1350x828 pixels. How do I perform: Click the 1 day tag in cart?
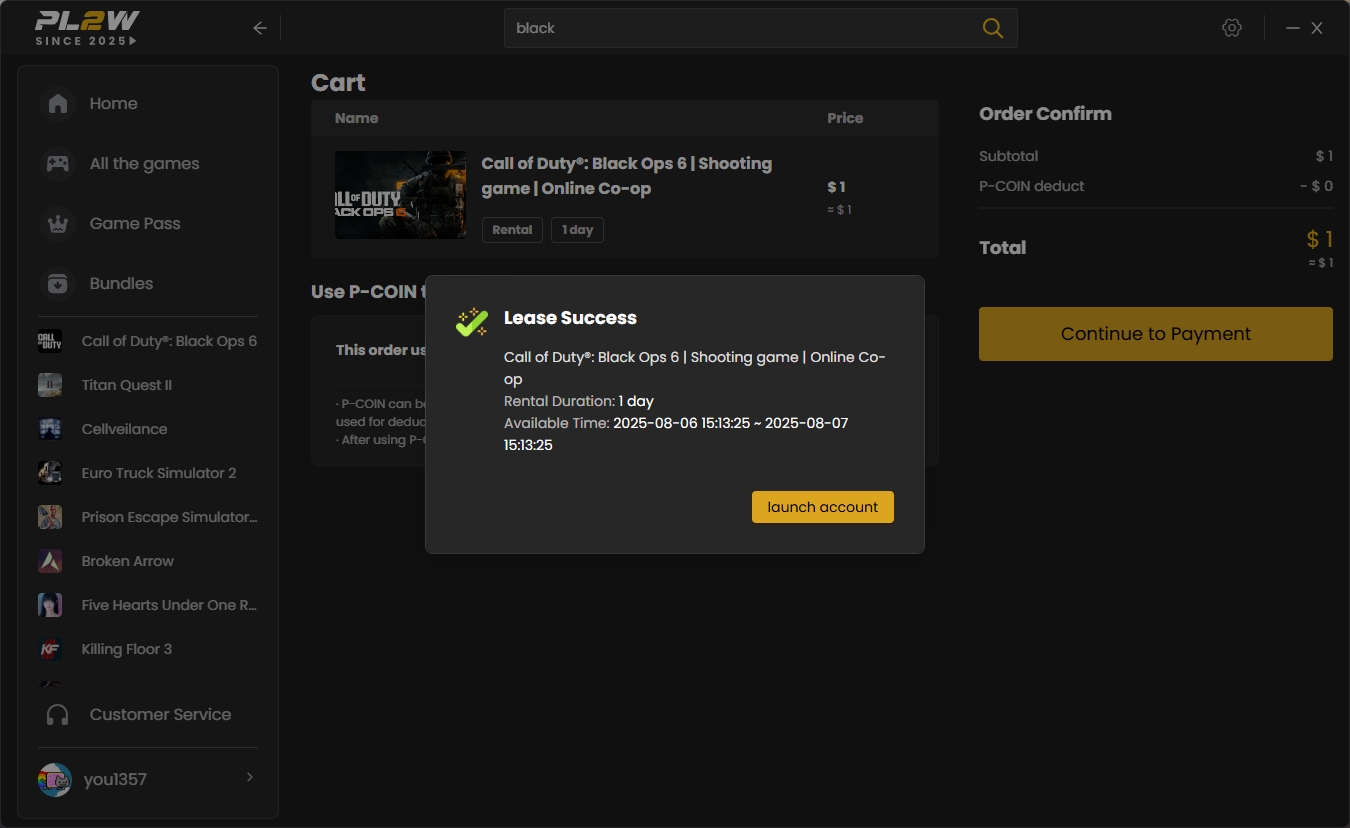(577, 230)
